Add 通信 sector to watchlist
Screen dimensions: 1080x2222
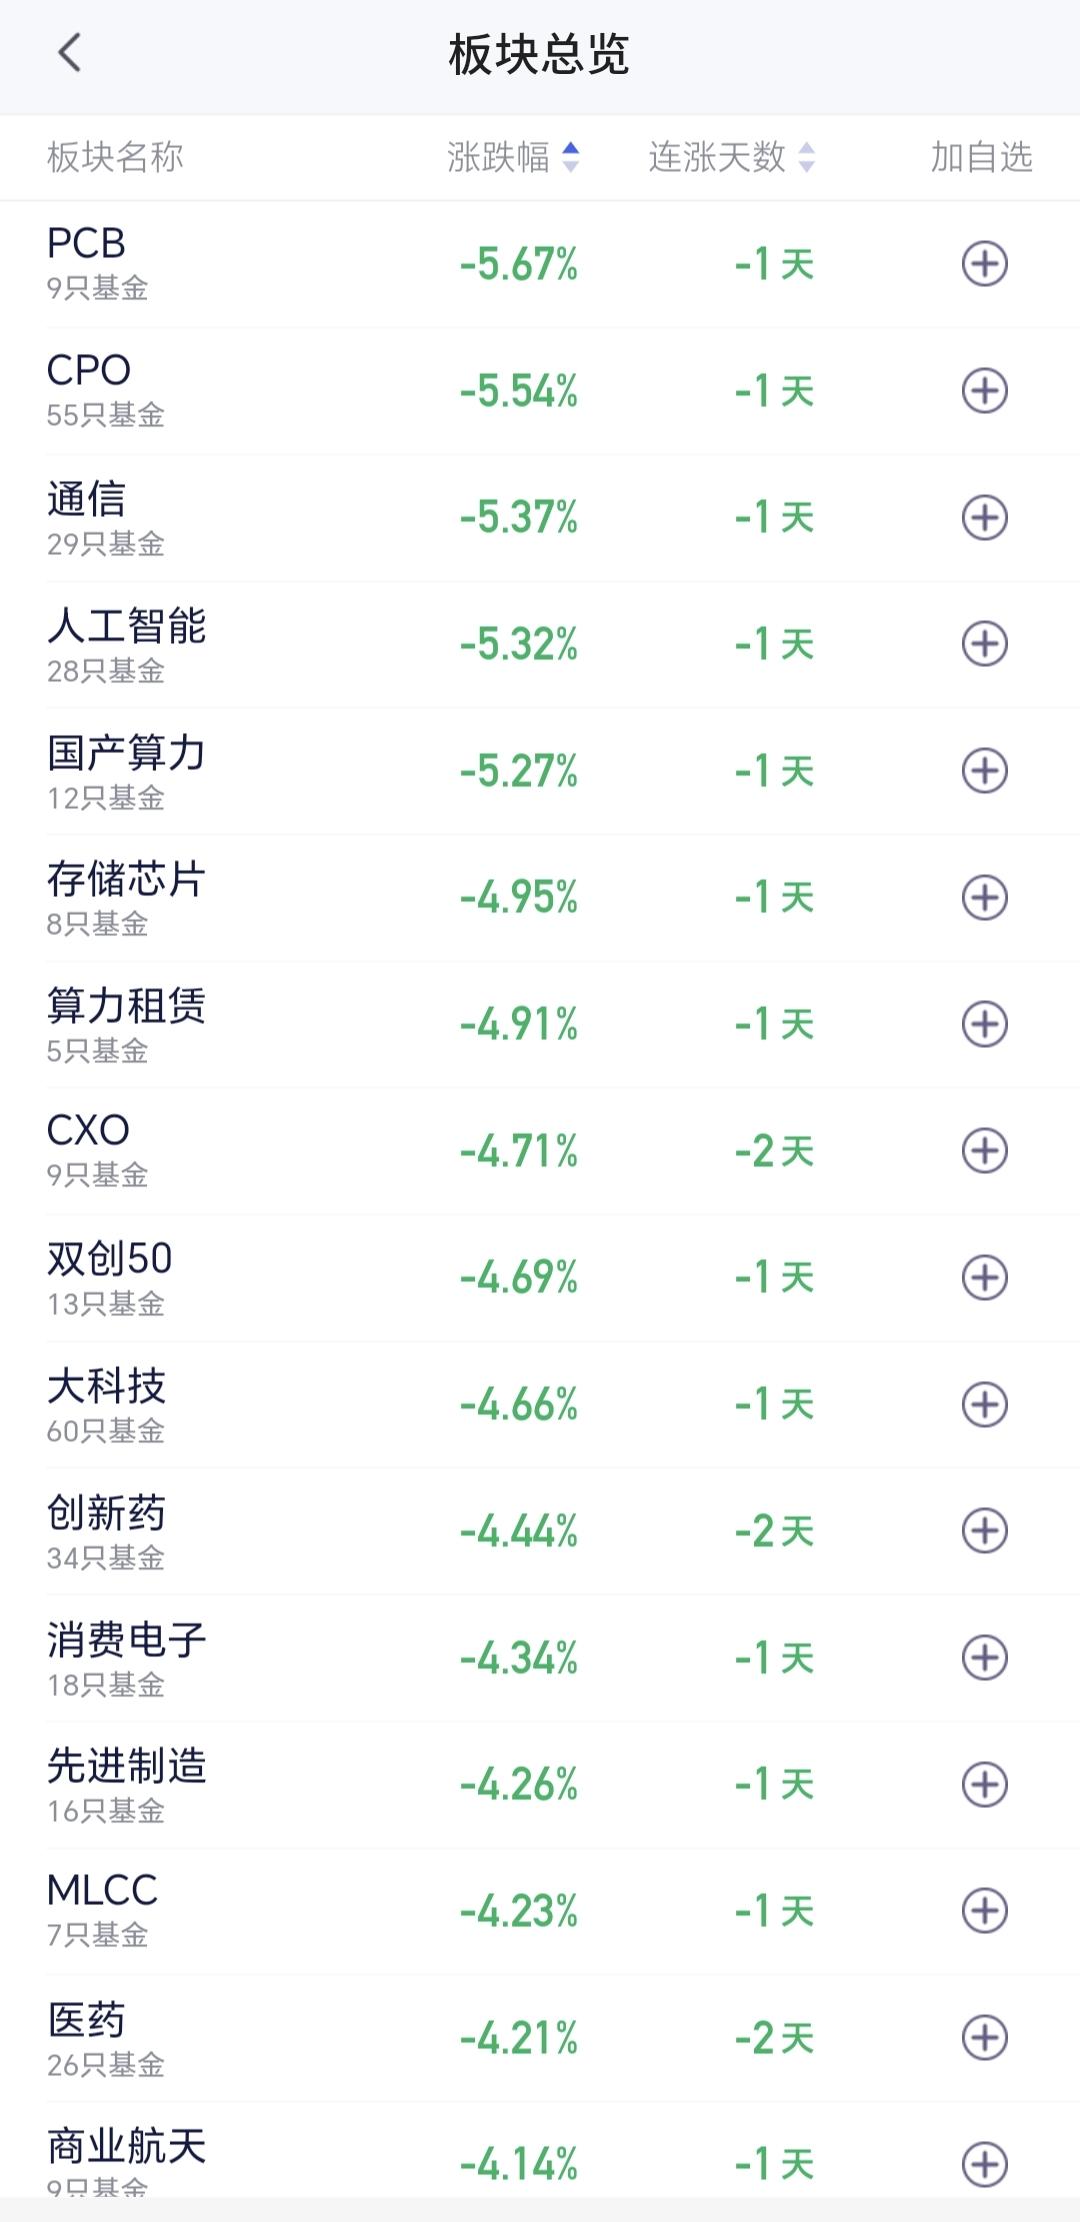pyautogui.click(x=984, y=517)
